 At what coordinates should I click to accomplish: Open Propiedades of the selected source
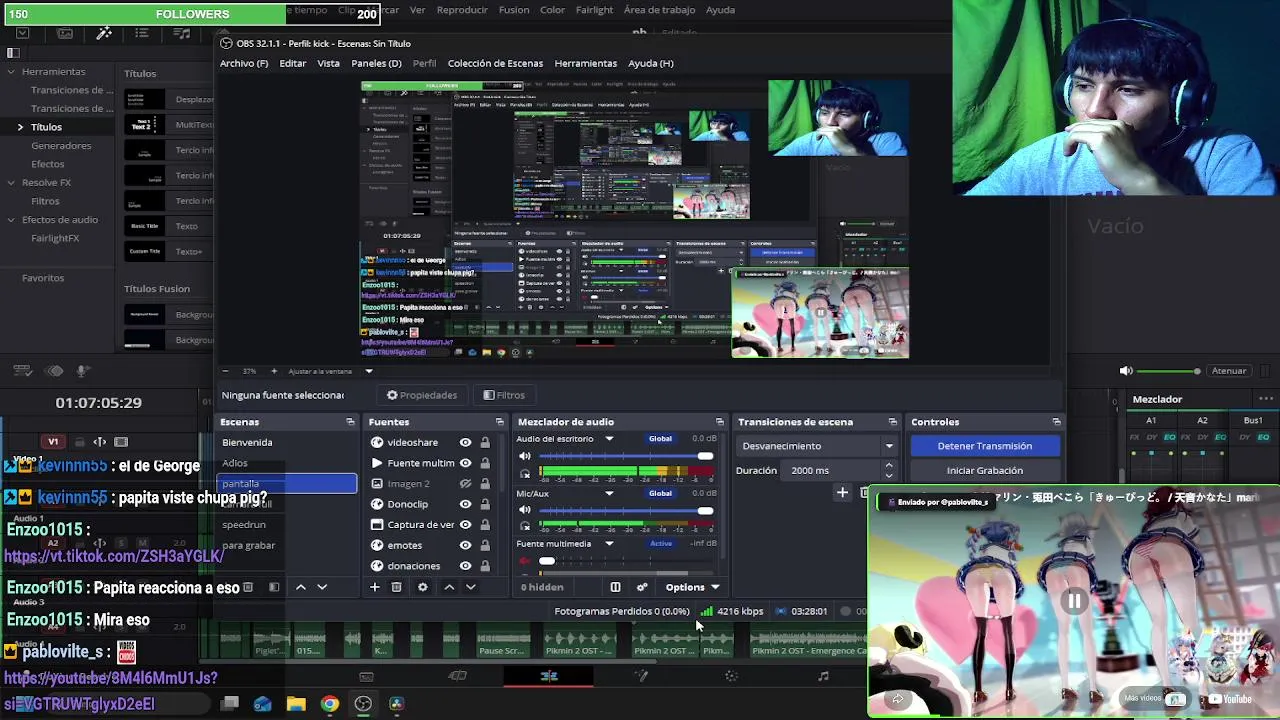click(x=422, y=395)
